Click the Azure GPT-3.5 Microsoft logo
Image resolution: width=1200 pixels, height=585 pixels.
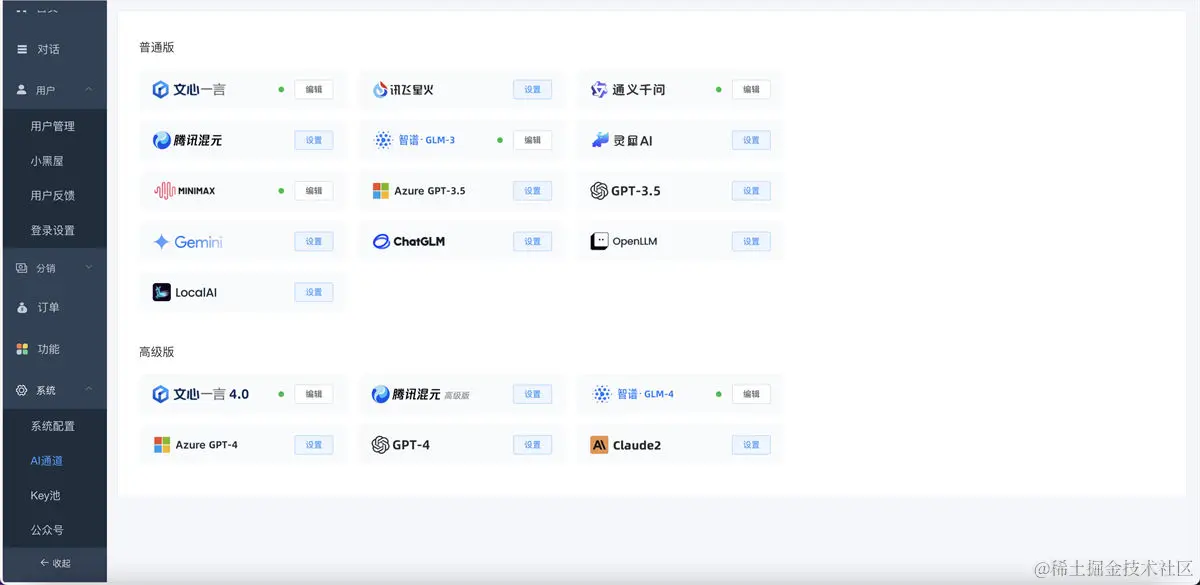coord(380,190)
